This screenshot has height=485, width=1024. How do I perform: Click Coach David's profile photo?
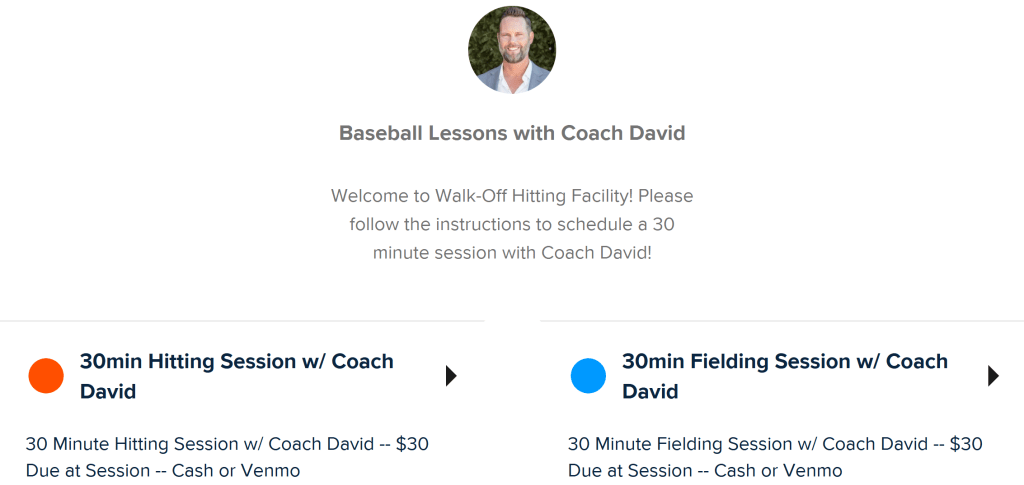point(512,50)
